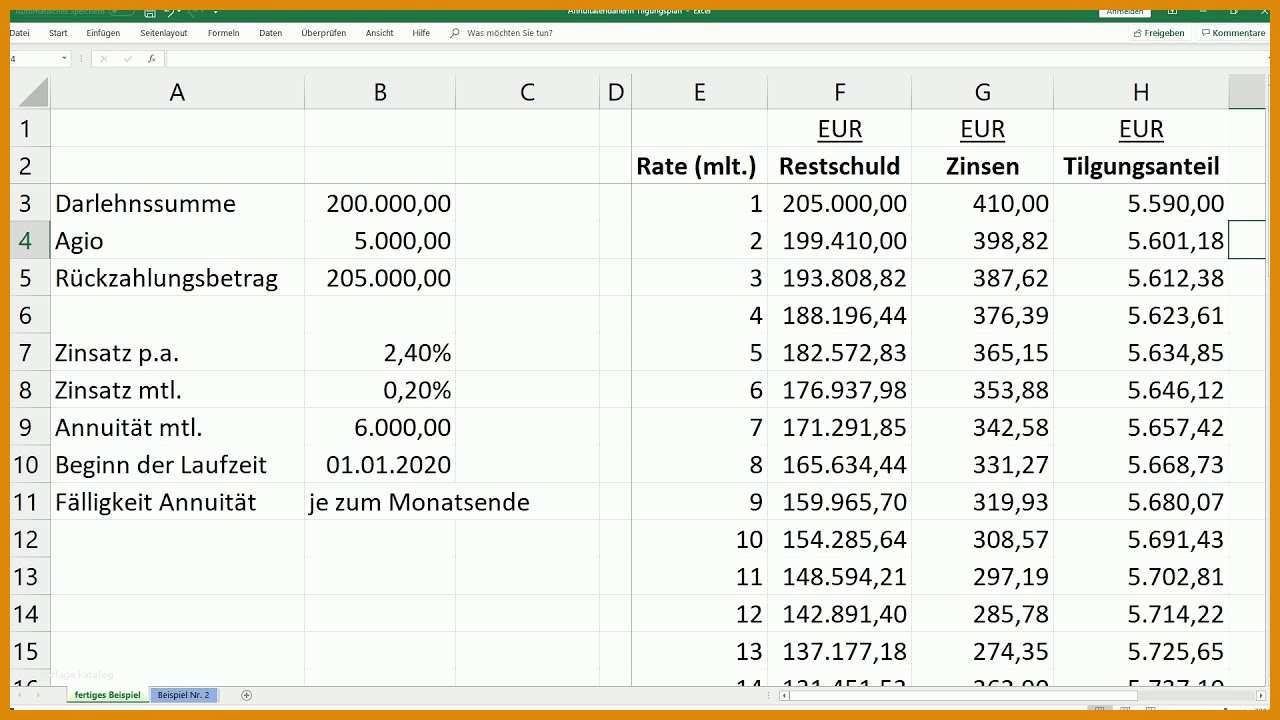Click the date cell 01.01.2020
1280x720 pixels.
tap(380, 464)
